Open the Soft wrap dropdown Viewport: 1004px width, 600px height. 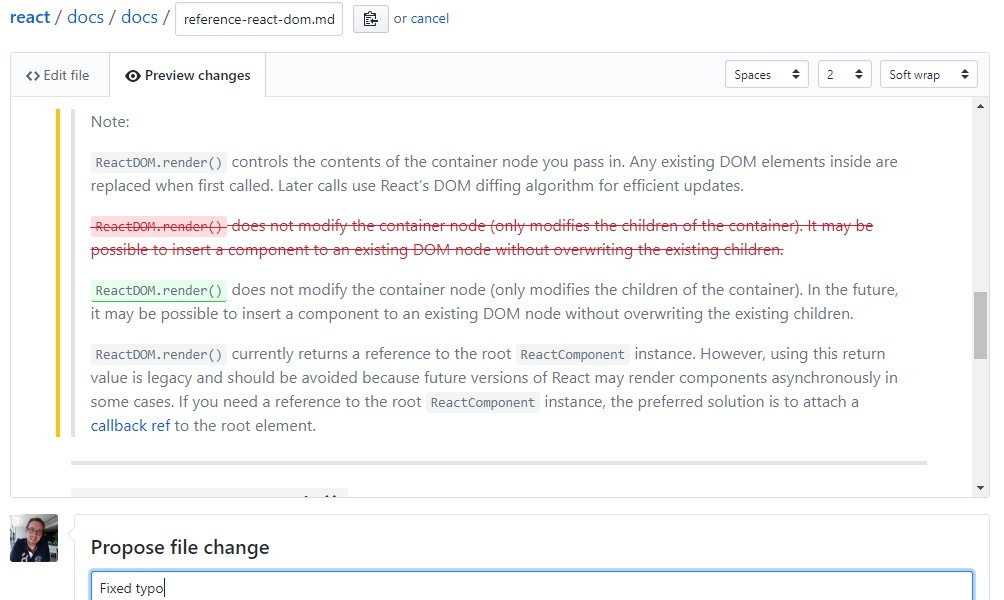tap(928, 74)
